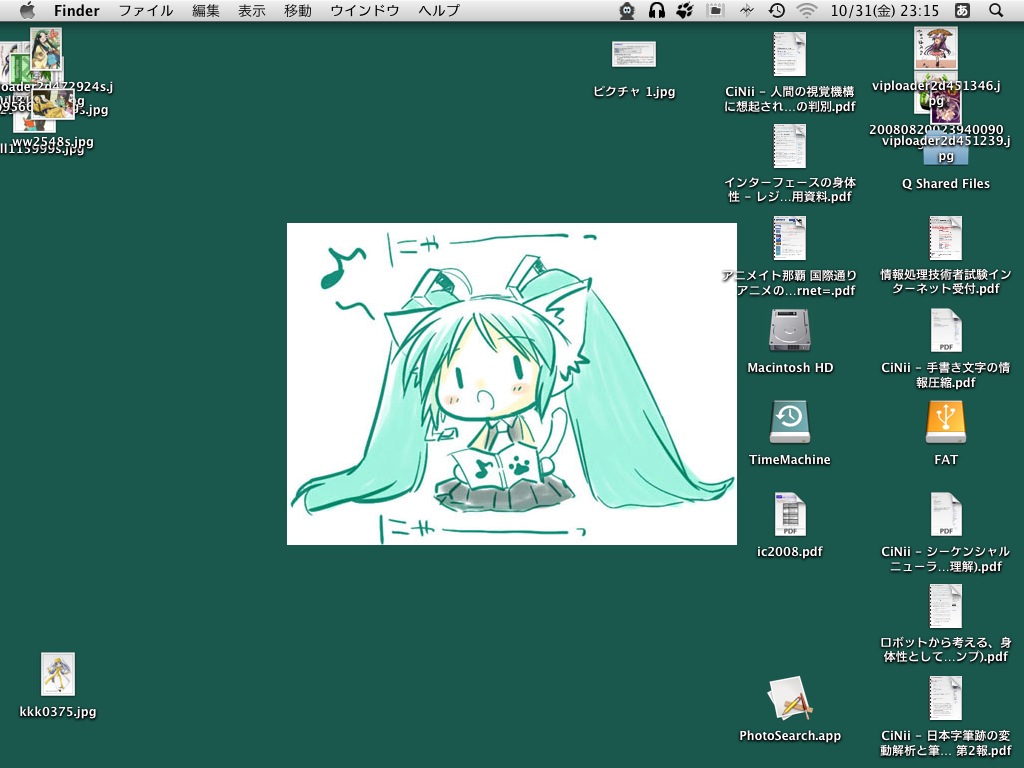Select the Q Shared Files folder
Screen dimensions: 1024x768
click(x=946, y=155)
